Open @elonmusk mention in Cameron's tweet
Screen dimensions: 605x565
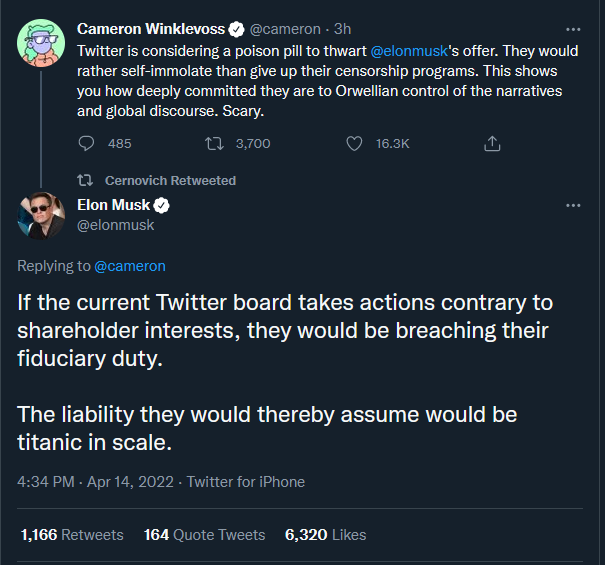click(409, 51)
